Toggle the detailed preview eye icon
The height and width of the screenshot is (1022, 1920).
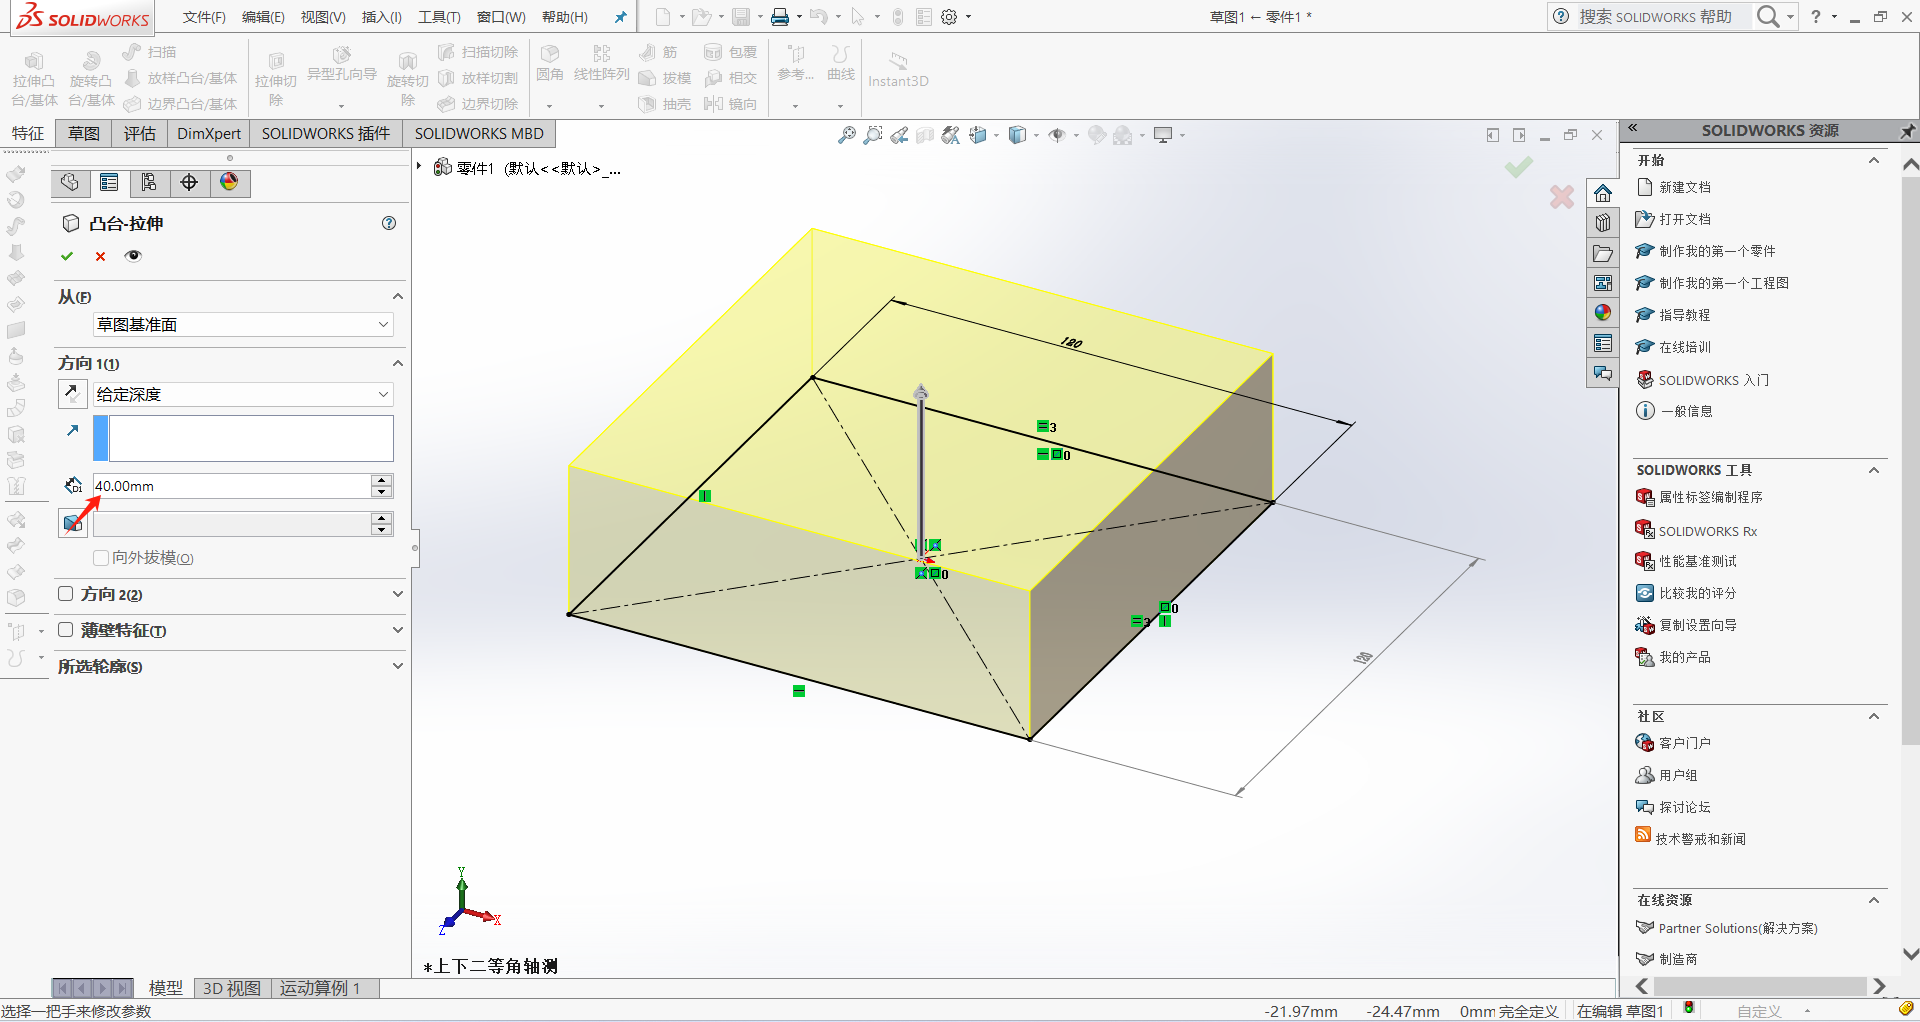133,256
